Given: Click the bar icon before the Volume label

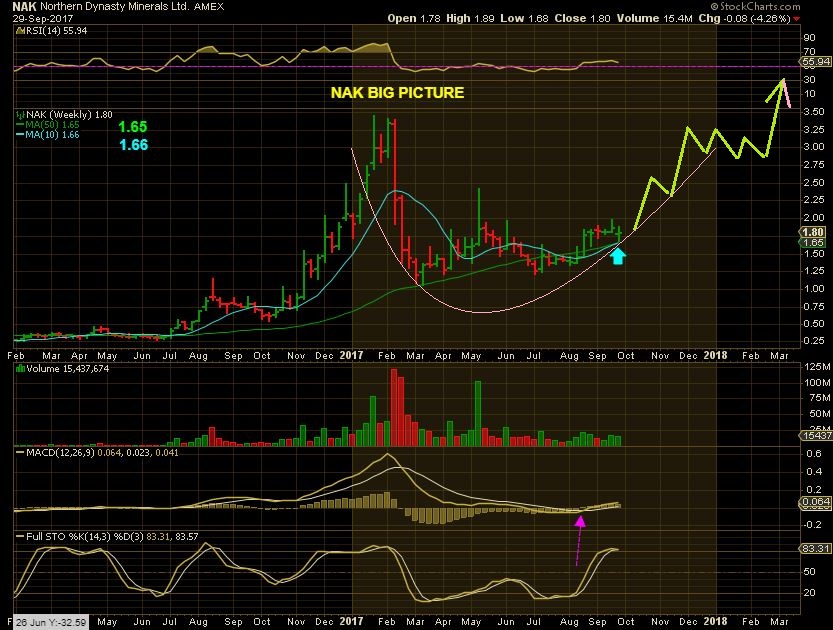Looking at the screenshot, I should coord(20,368).
